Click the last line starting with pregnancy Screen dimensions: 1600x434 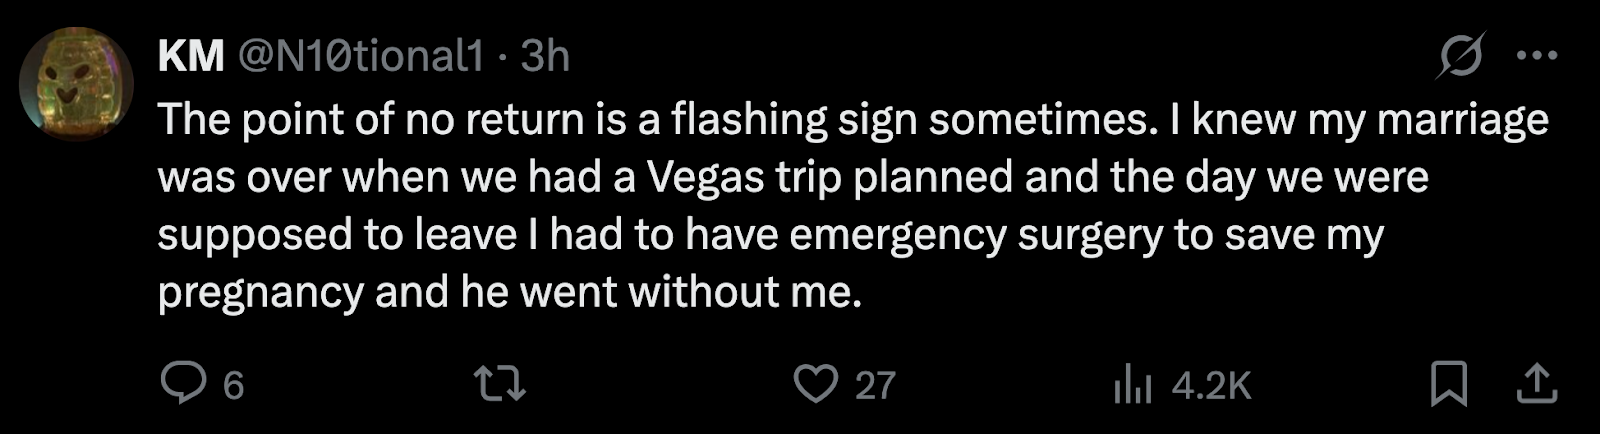pos(510,292)
